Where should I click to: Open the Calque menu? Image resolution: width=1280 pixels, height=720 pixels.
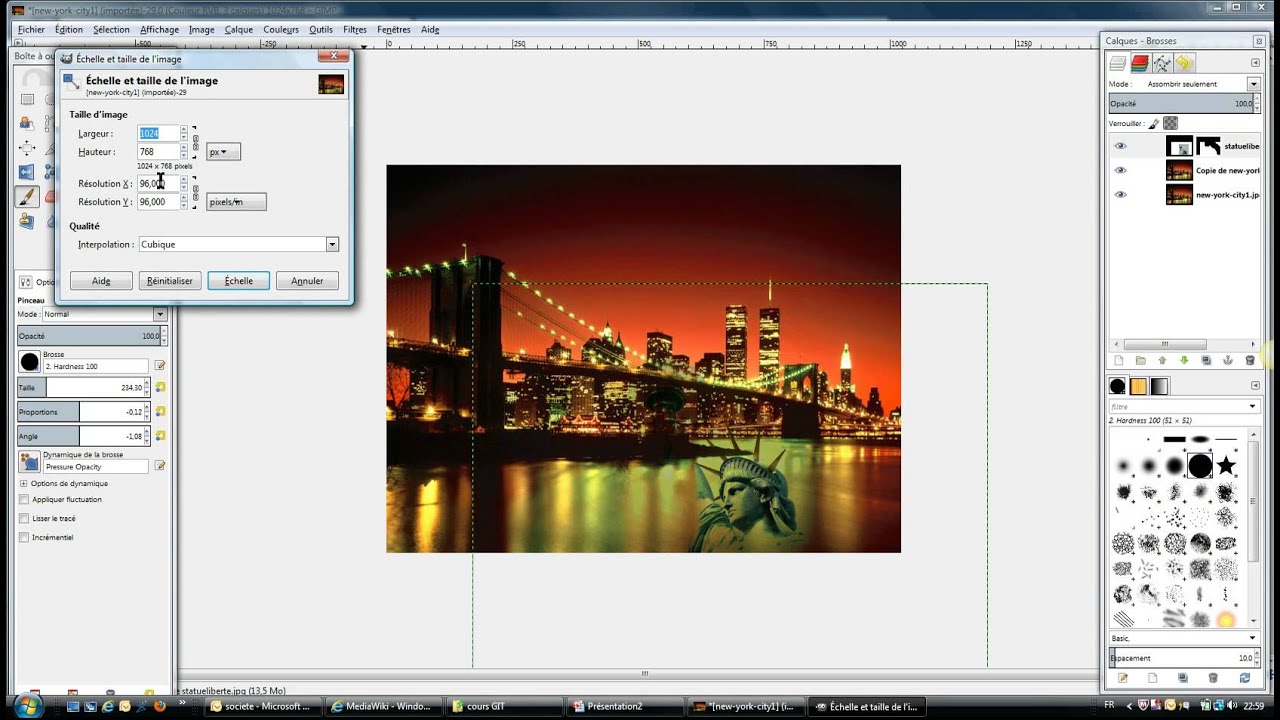click(x=239, y=30)
